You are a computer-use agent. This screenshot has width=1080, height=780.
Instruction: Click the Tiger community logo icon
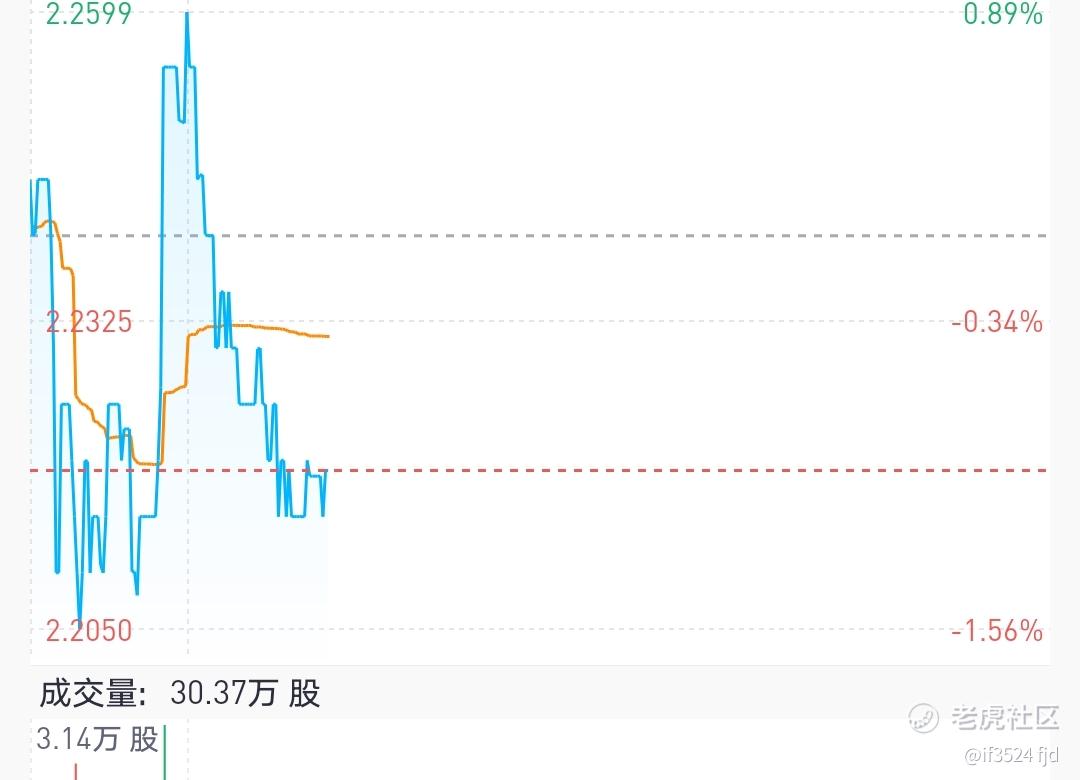[x=924, y=716]
